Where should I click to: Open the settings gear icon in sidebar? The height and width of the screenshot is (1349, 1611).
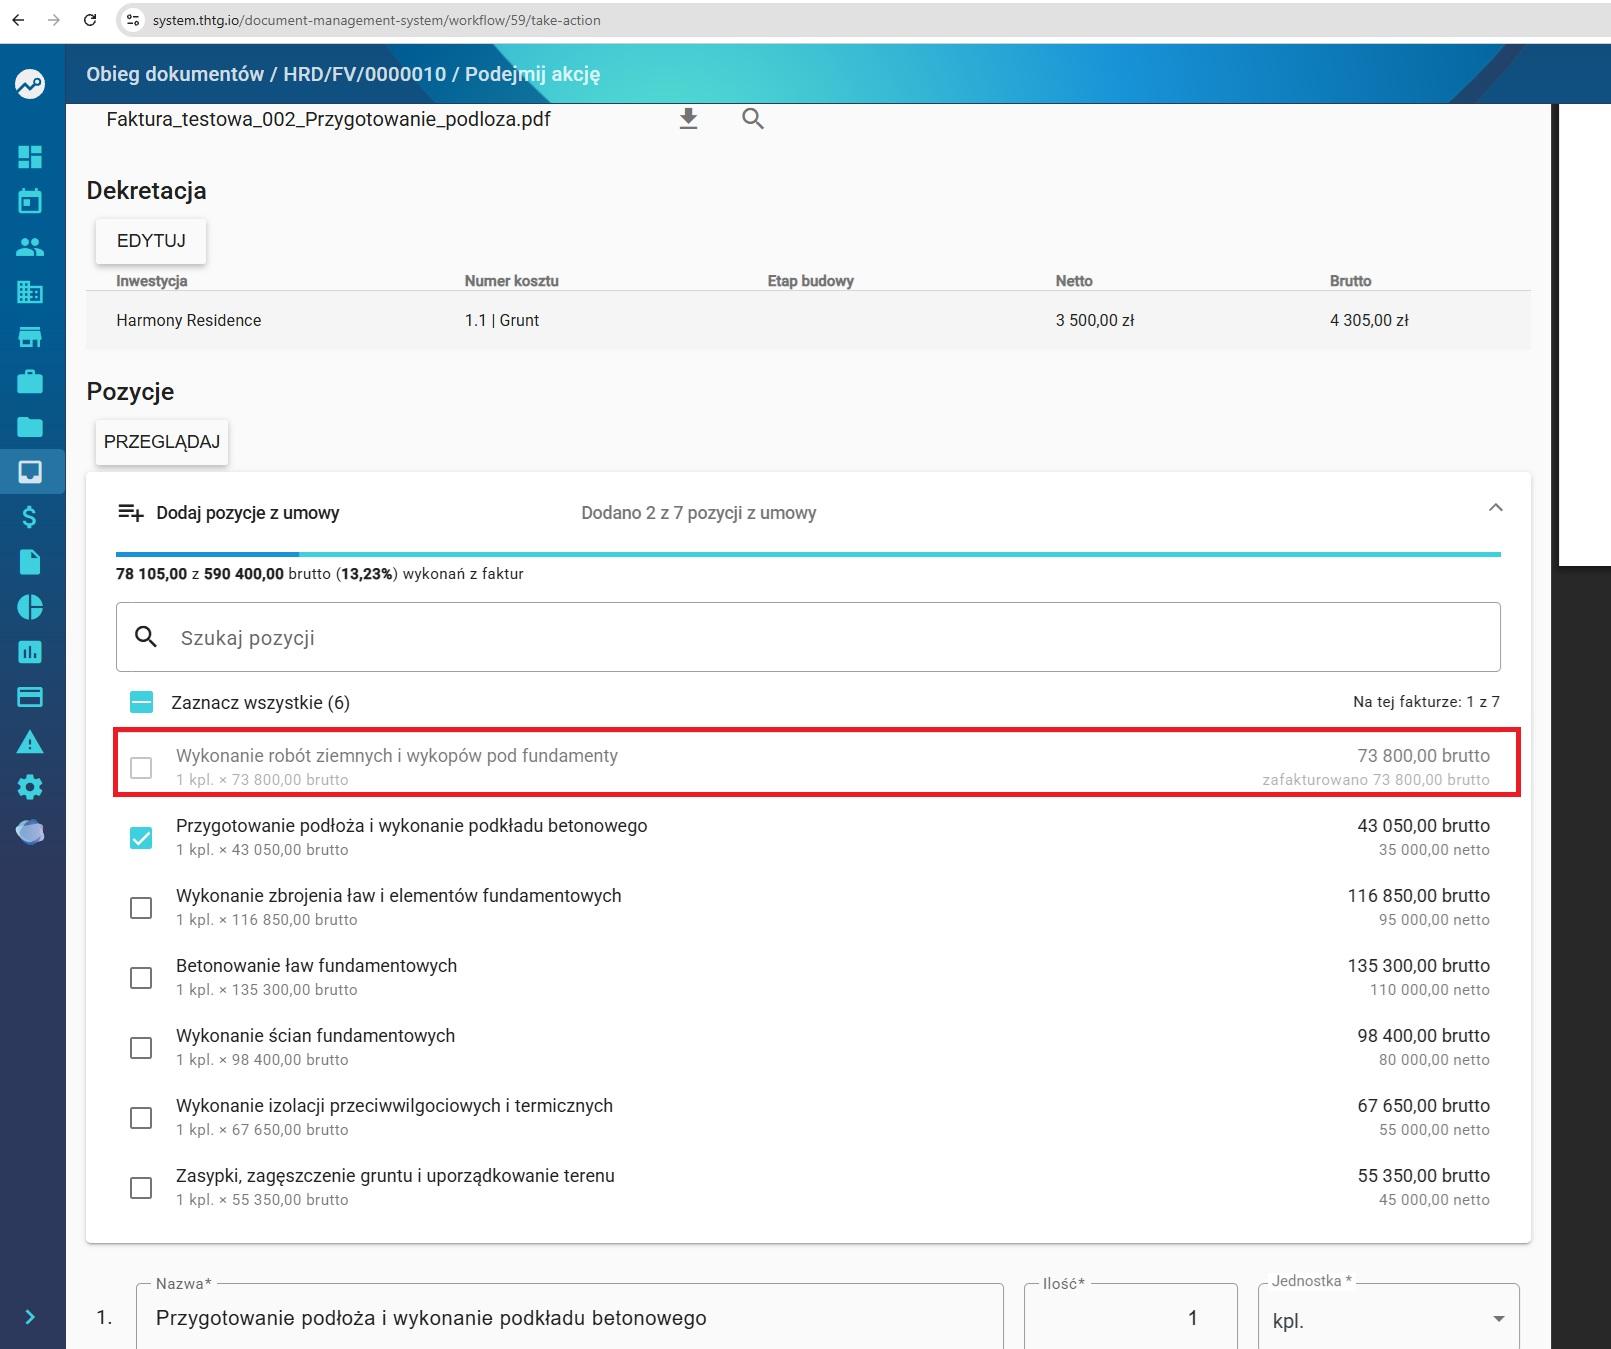[x=30, y=787]
